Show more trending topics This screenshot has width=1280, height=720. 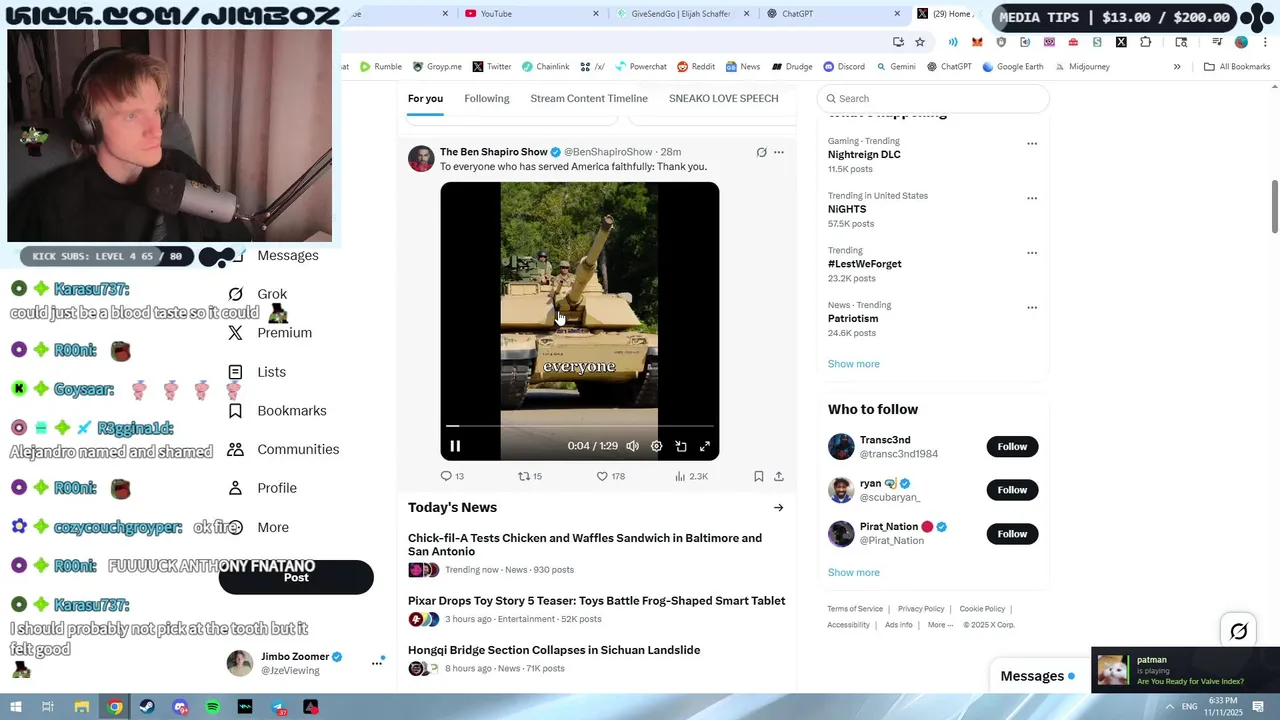854,364
